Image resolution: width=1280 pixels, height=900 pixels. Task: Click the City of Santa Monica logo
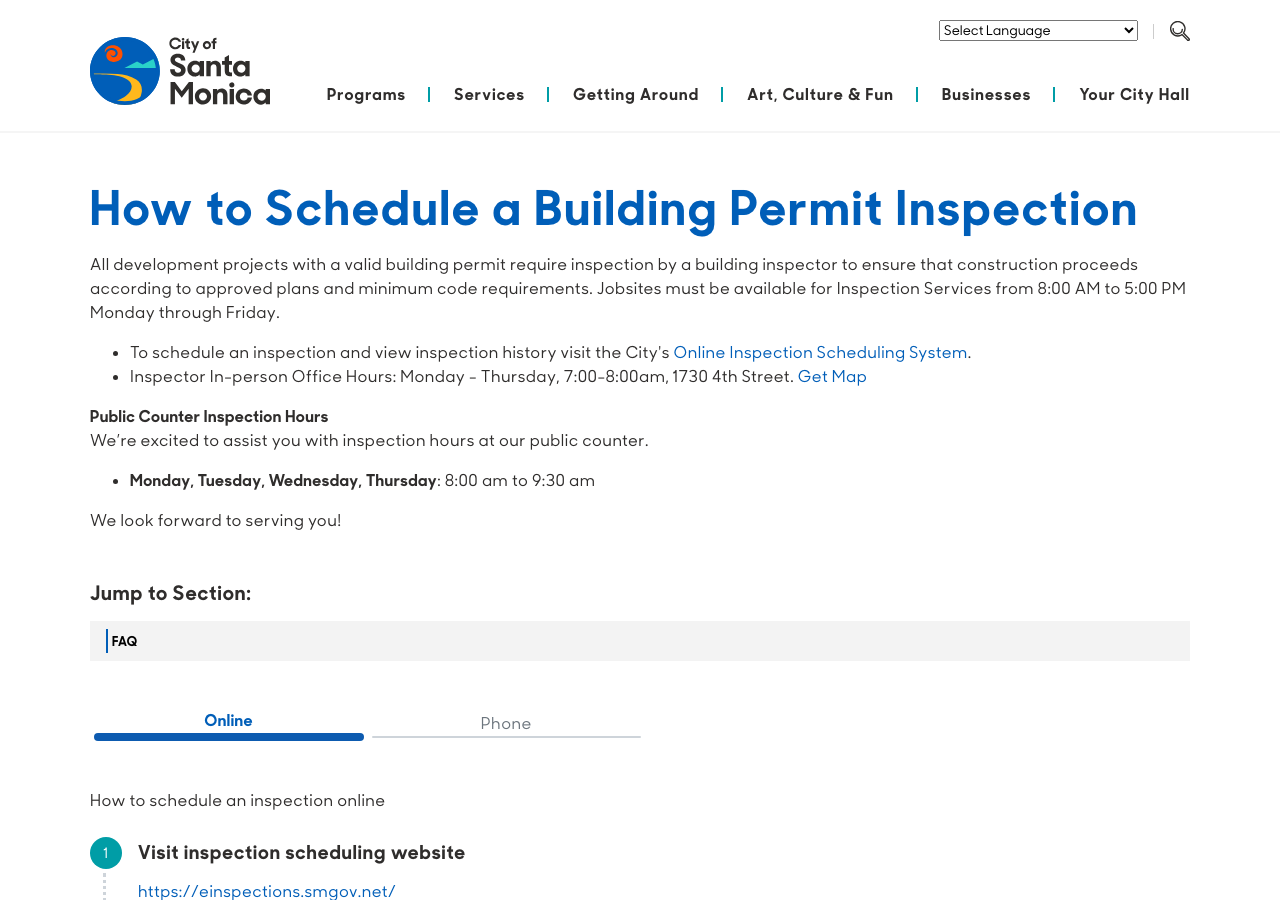[180, 71]
